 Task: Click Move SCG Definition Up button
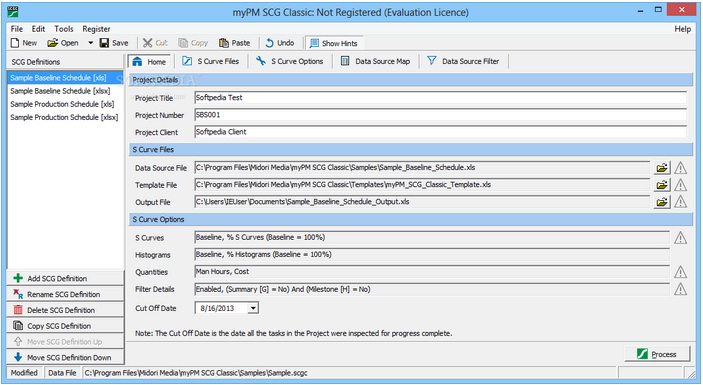65,342
